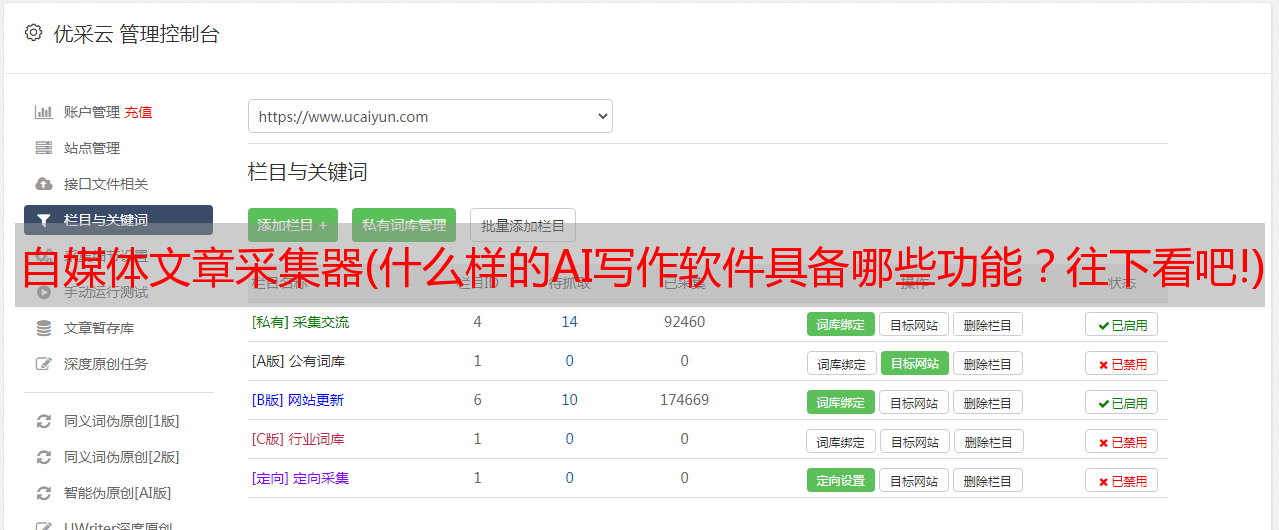Open the [B版] 网站更新 column
This screenshot has height=530, width=1279.
click(x=297, y=400)
